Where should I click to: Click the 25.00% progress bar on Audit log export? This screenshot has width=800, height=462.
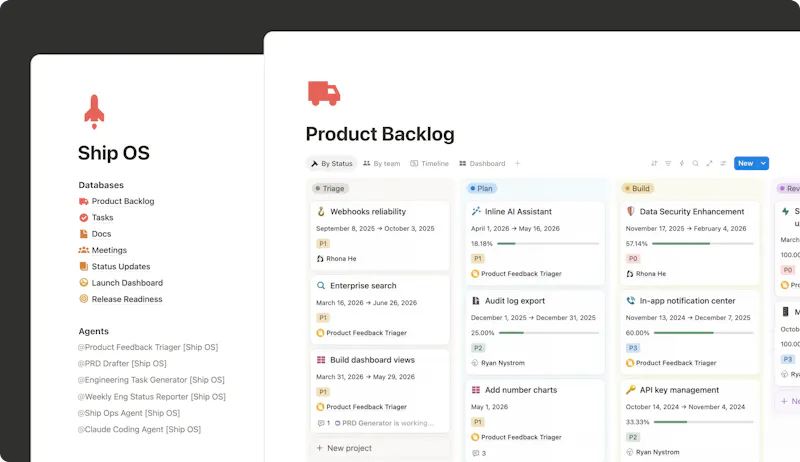549,332
